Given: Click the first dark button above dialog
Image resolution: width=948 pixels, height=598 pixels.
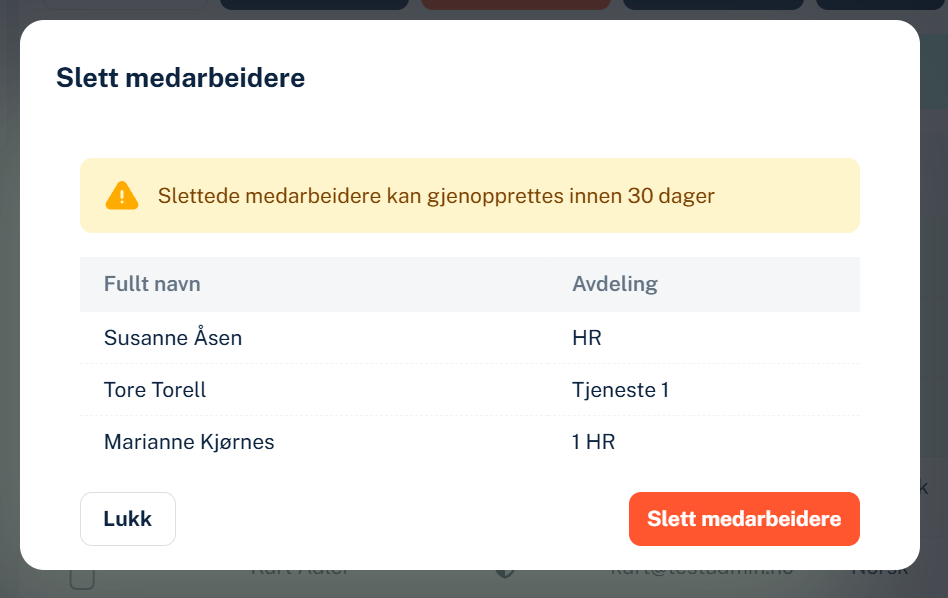Looking at the screenshot, I should (314, 4).
